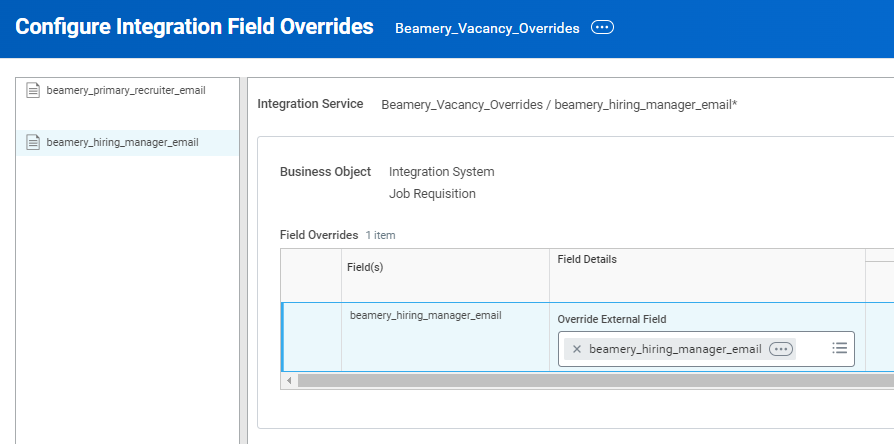894x444 pixels.
Task: Click the empty first cell of highlighted row
Action: pos(312,337)
